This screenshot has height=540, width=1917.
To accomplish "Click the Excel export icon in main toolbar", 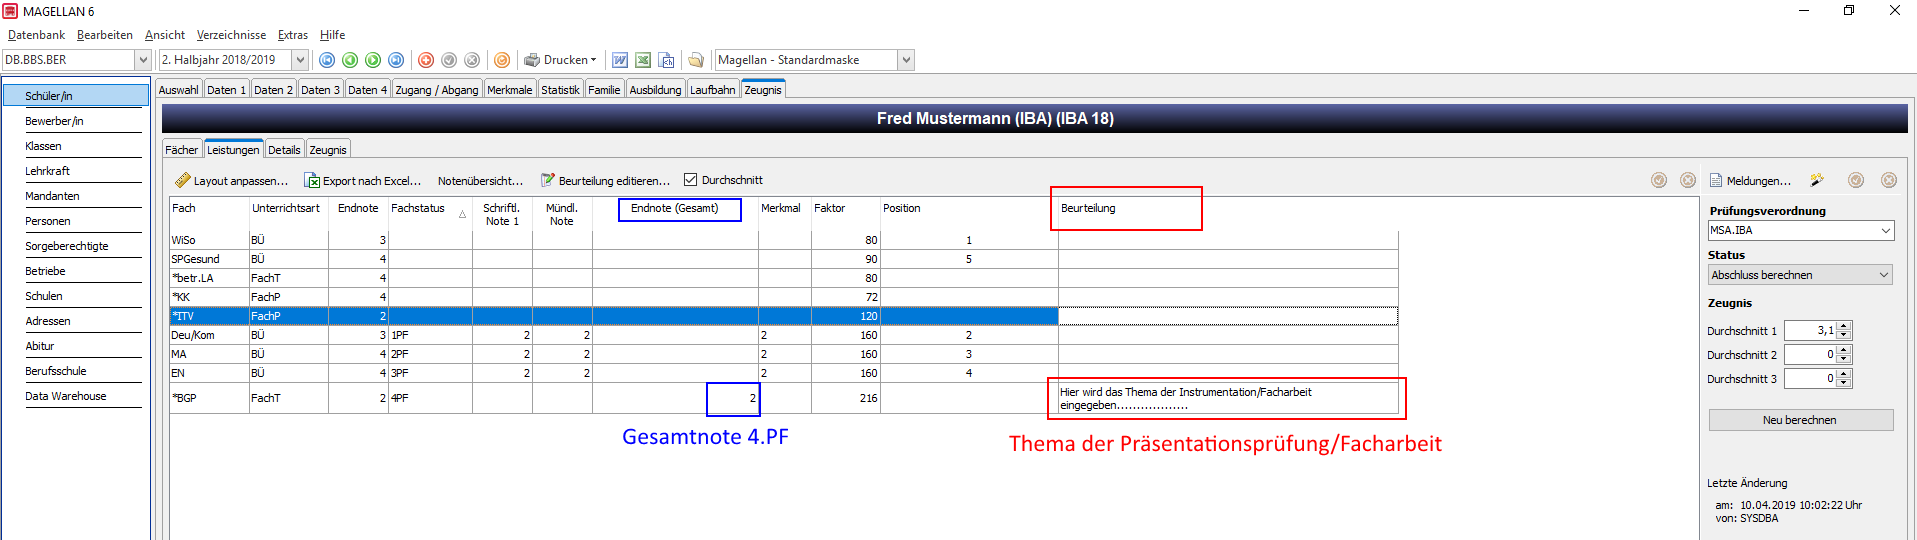I will [x=643, y=60].
